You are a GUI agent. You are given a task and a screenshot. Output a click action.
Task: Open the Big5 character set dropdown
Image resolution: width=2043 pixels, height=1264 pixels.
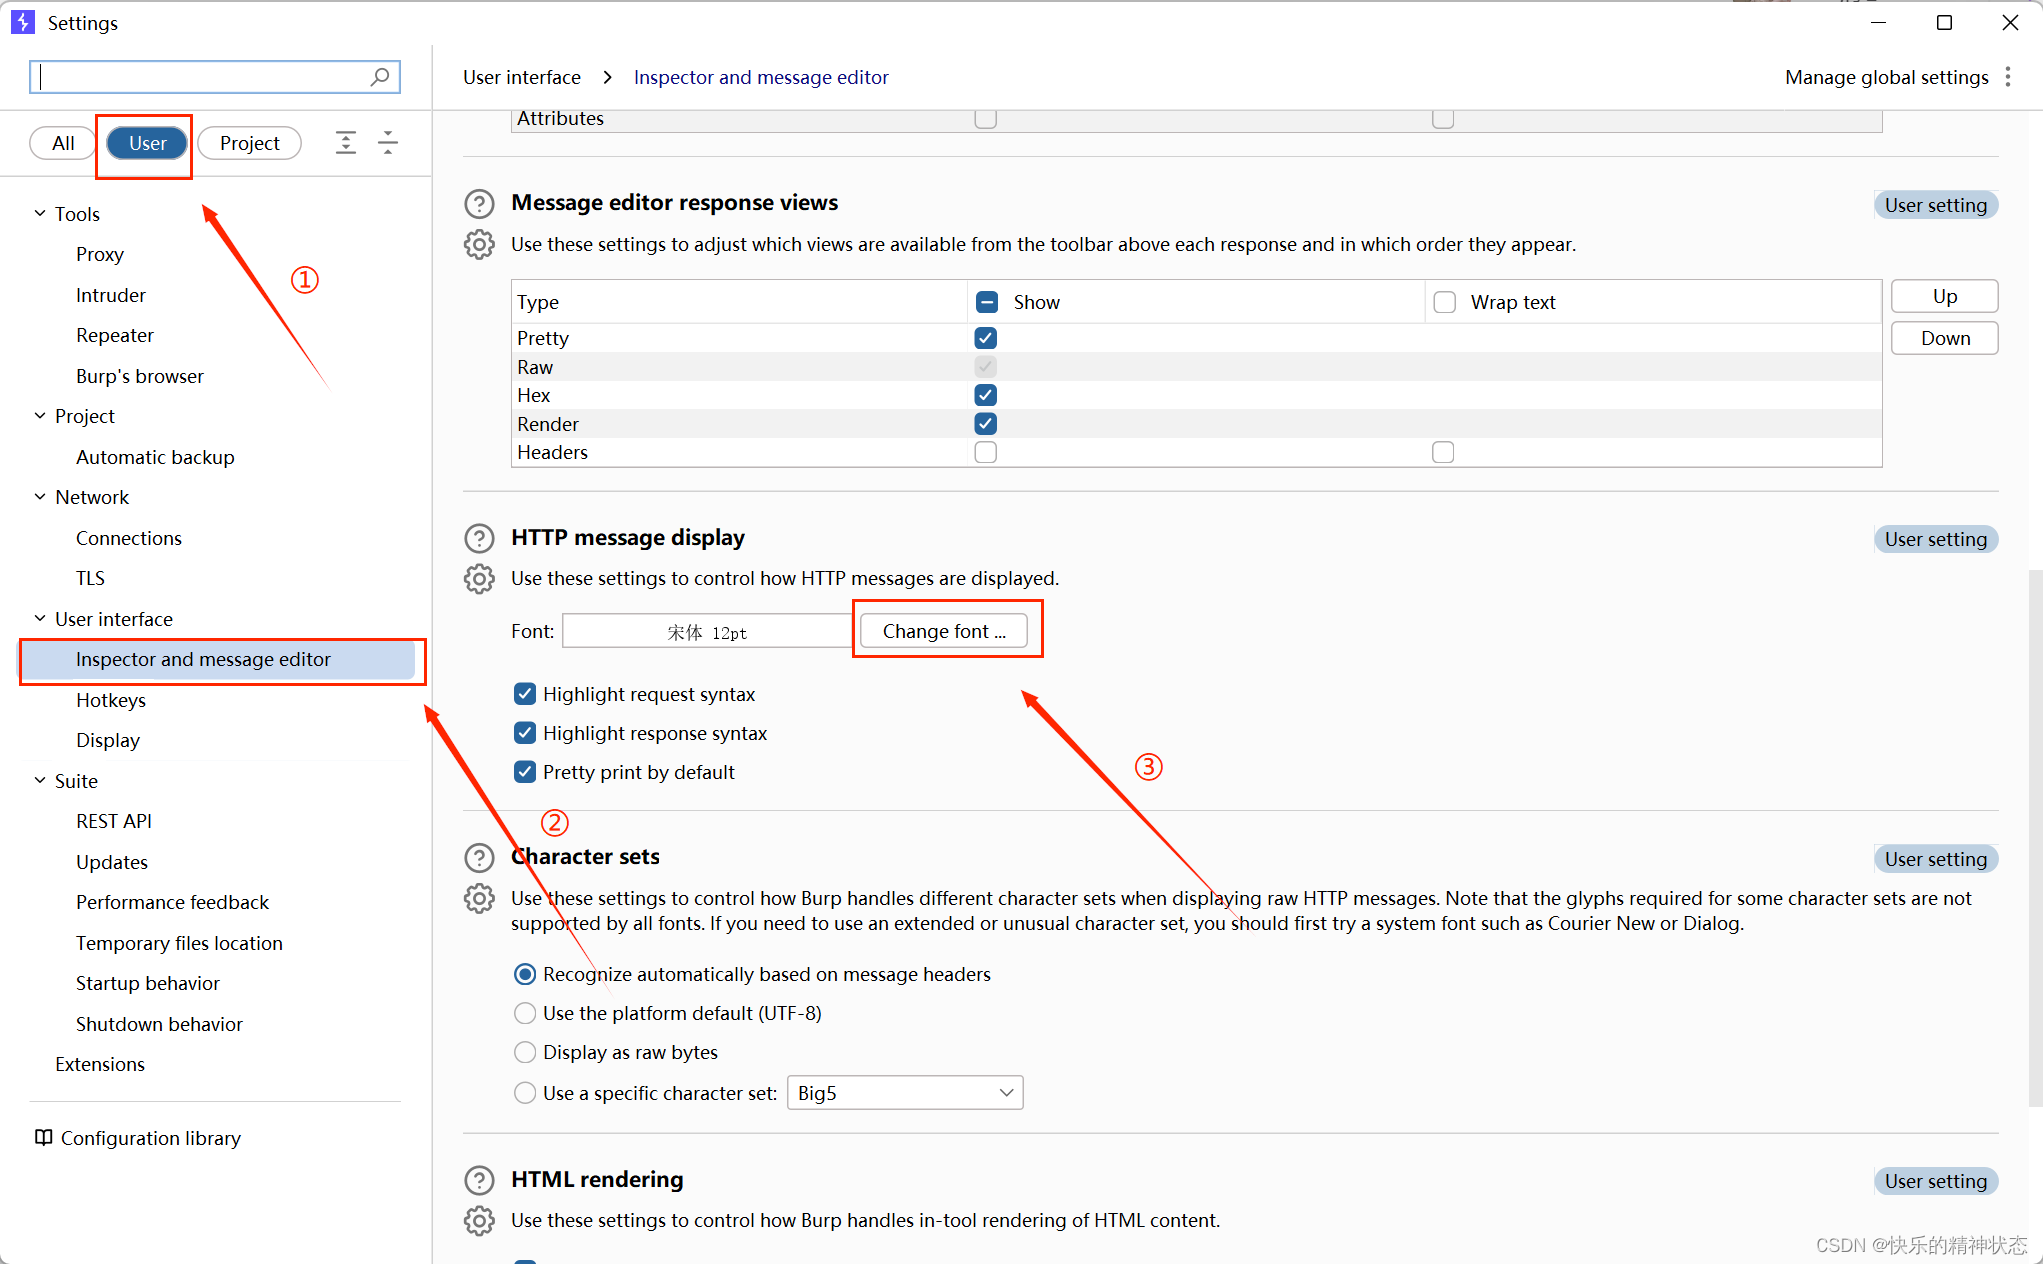click(x=904, y=1093)
